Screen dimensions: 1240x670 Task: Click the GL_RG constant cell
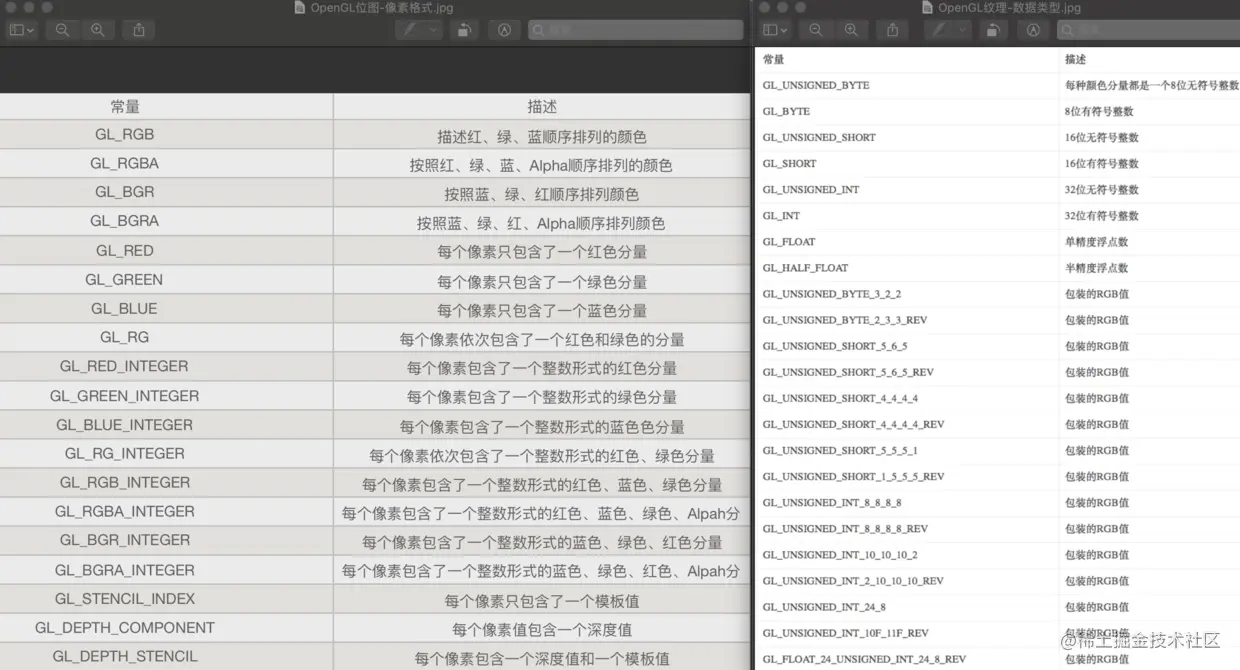pyautogui.click(x=125, y=338)
